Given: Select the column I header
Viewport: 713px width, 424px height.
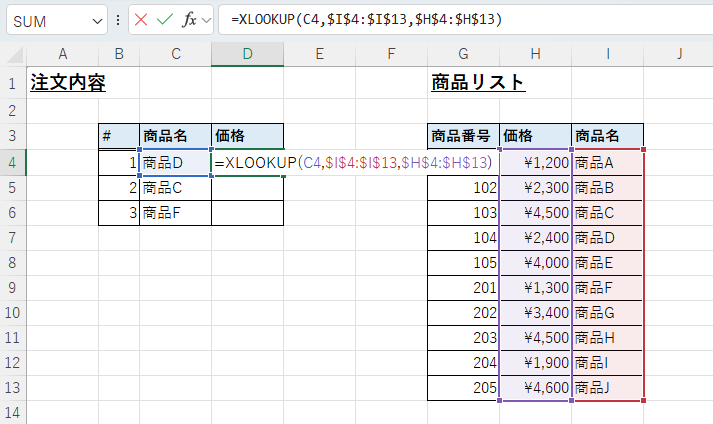Looking at the screenshot, I should tap(607, 53).
